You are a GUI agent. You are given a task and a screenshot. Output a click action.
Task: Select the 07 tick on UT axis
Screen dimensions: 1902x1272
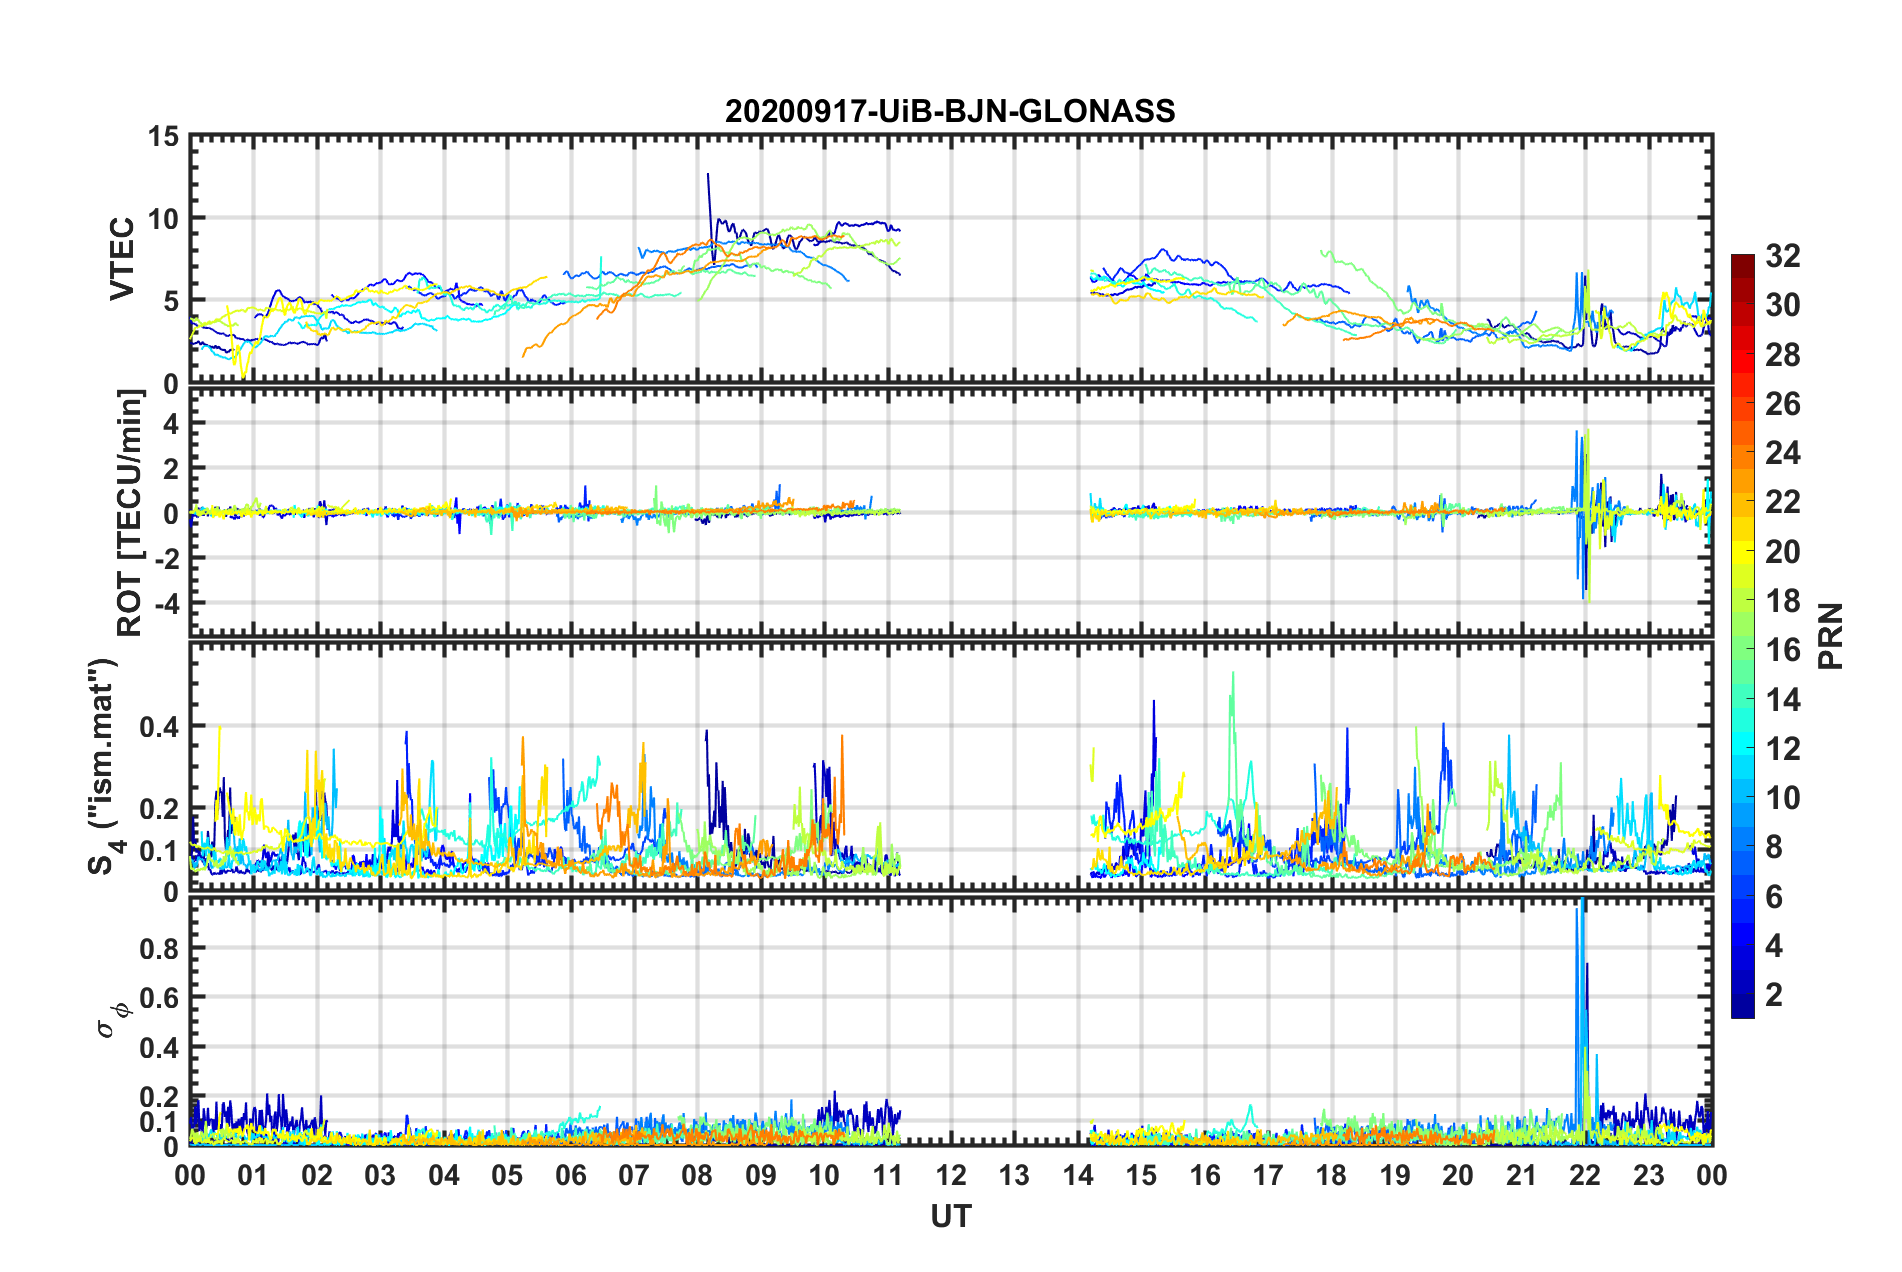pos(634,1175)
